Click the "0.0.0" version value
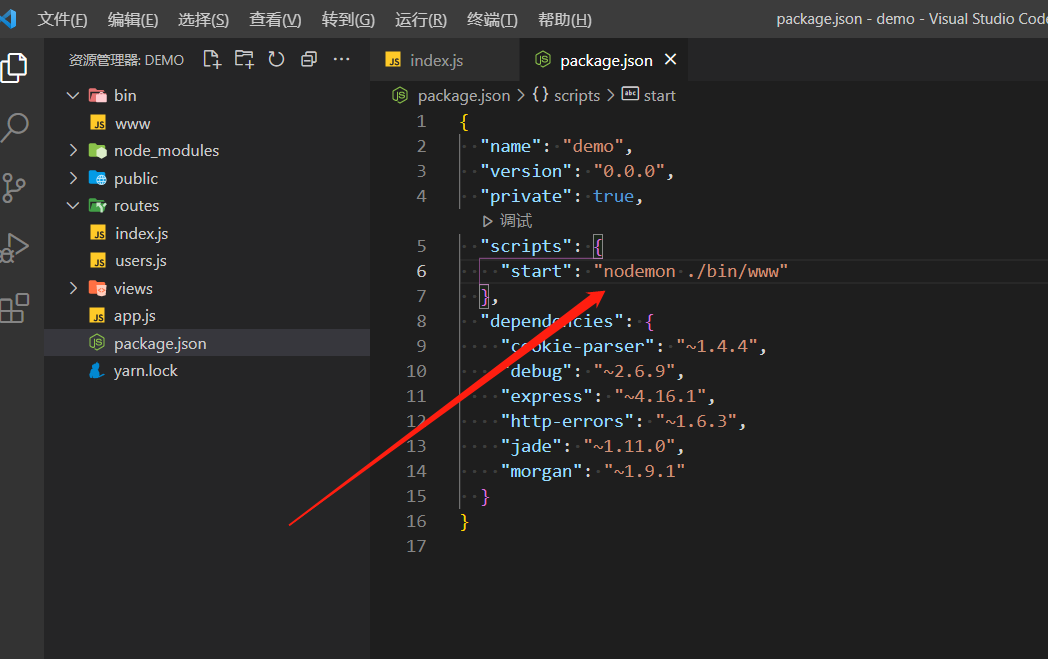 point(629,171)
